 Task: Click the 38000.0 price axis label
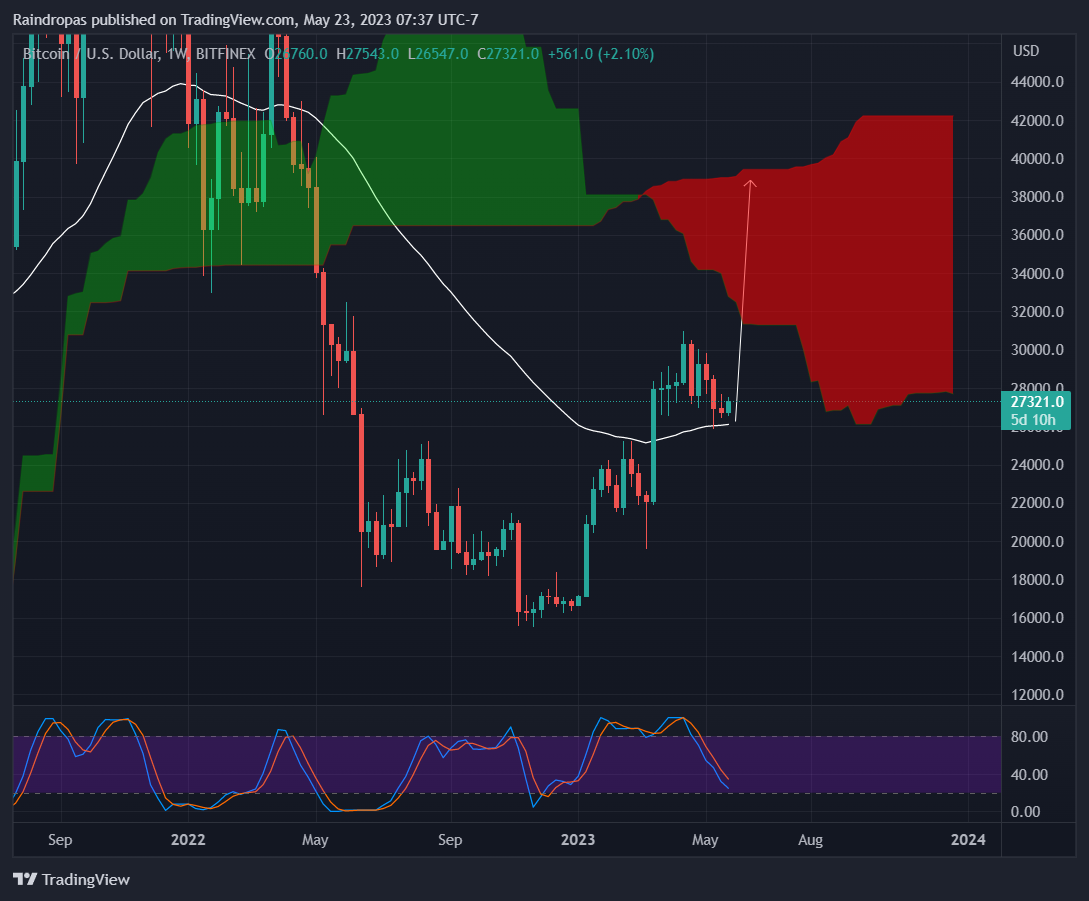tap(1037, 197)
